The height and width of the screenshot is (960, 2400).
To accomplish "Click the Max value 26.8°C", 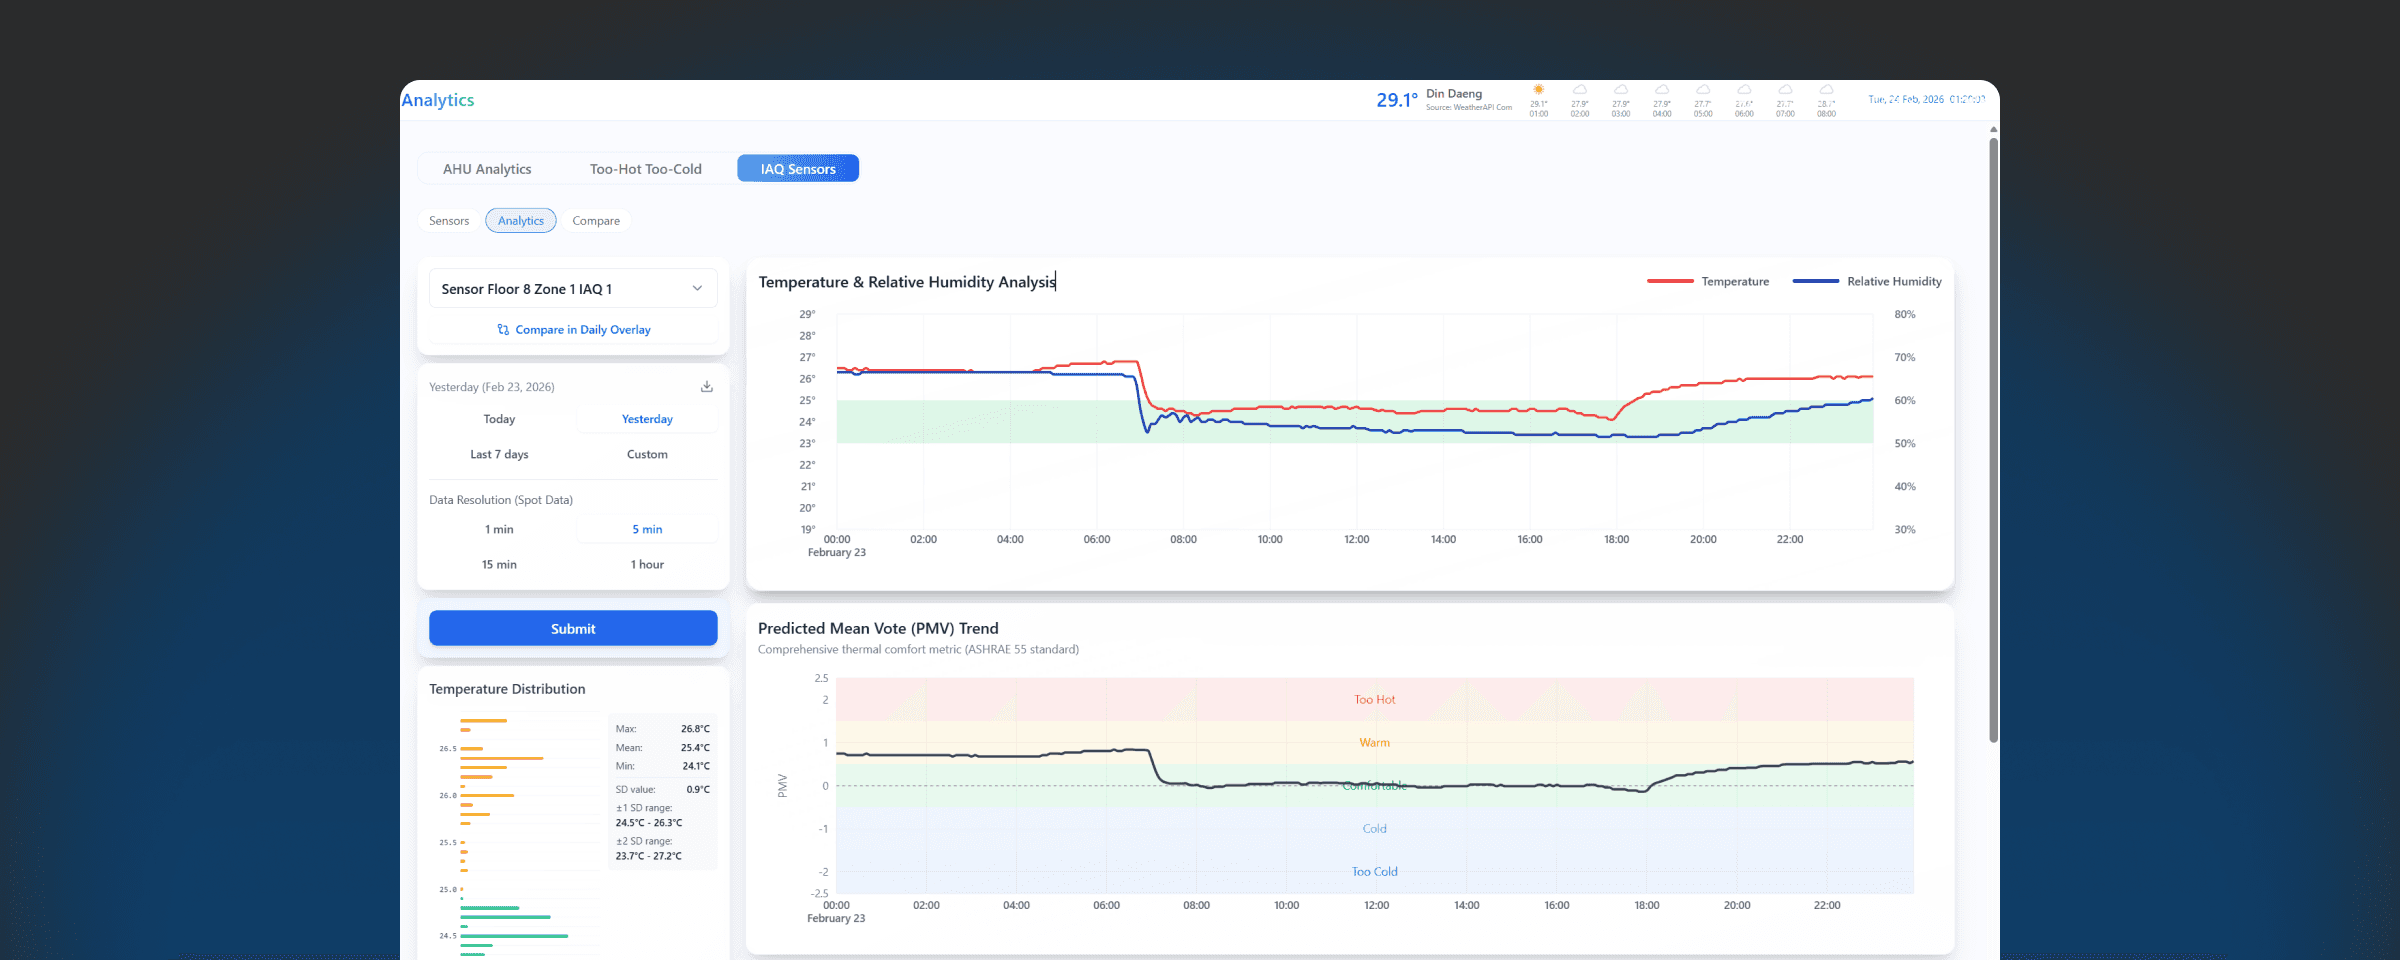I will click(x=695, y=729).
